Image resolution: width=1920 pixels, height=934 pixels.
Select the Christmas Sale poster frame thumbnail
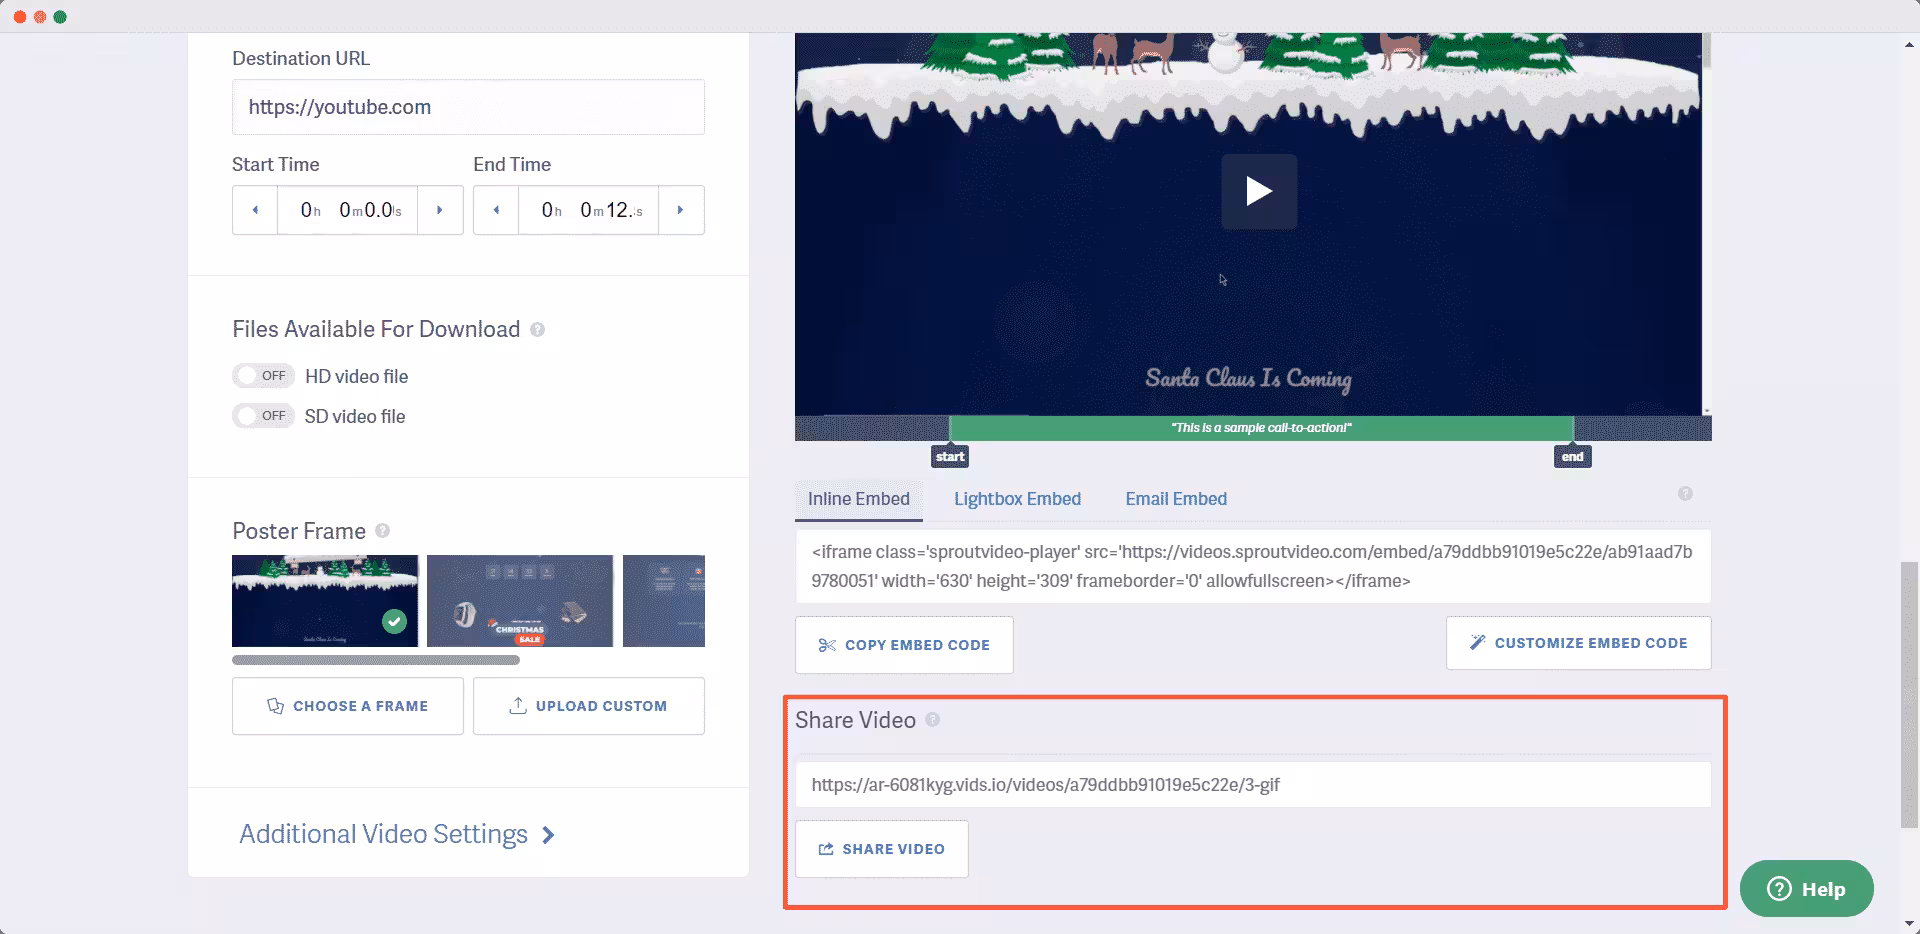coord(520,601)
